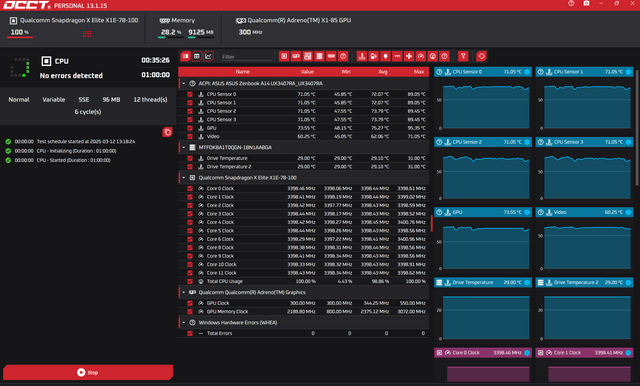Click blue info dot on CPU Sensor 0 graph
The width and height of the screenshot is (640, 386).
tap(527, 72)
